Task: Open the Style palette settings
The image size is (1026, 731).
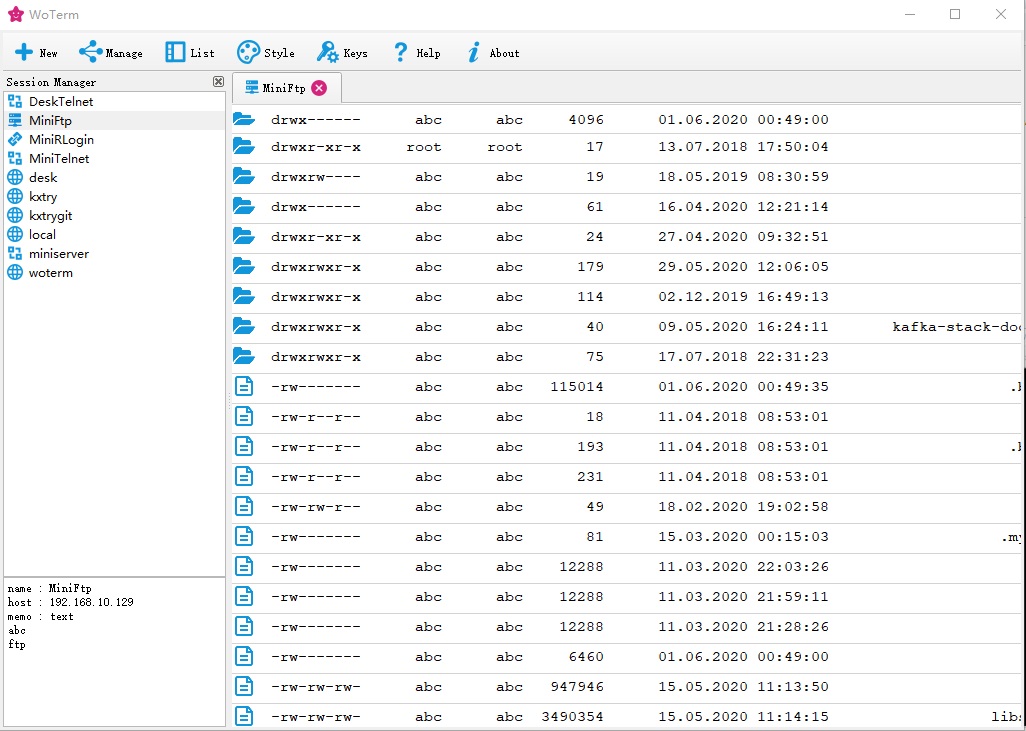Action: 265,52
